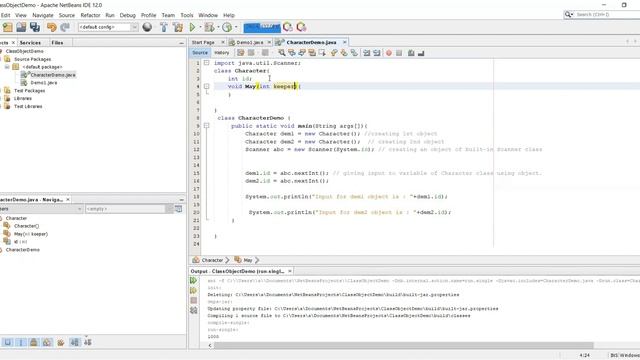Click the Clean and Build icon

(x=178, y=27)
